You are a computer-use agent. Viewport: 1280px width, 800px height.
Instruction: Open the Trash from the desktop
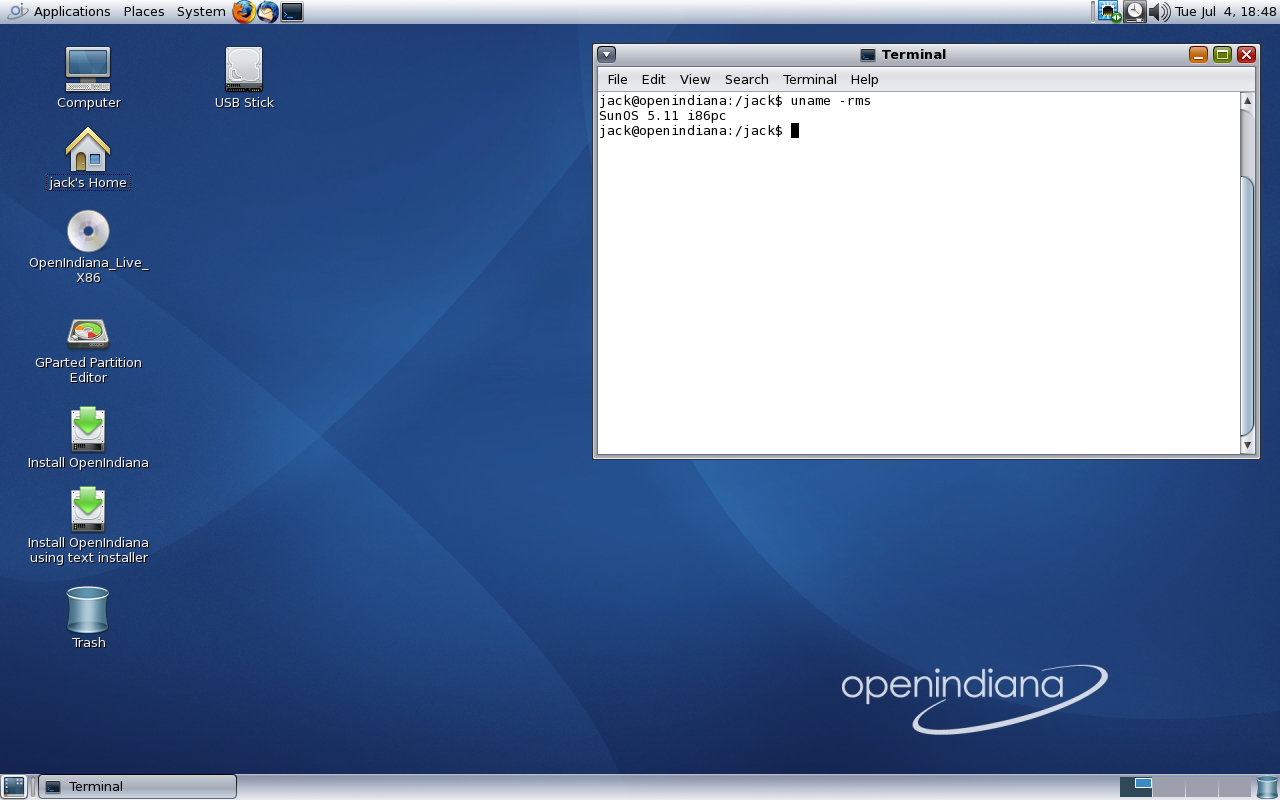pyautogui.click(x=88, y=614)
